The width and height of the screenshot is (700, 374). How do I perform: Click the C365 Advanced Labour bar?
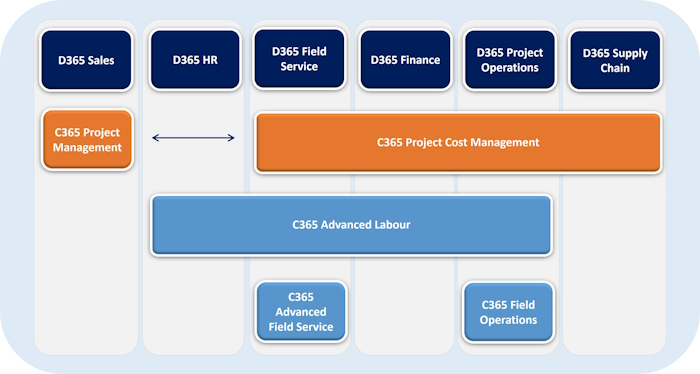point(351,225)
